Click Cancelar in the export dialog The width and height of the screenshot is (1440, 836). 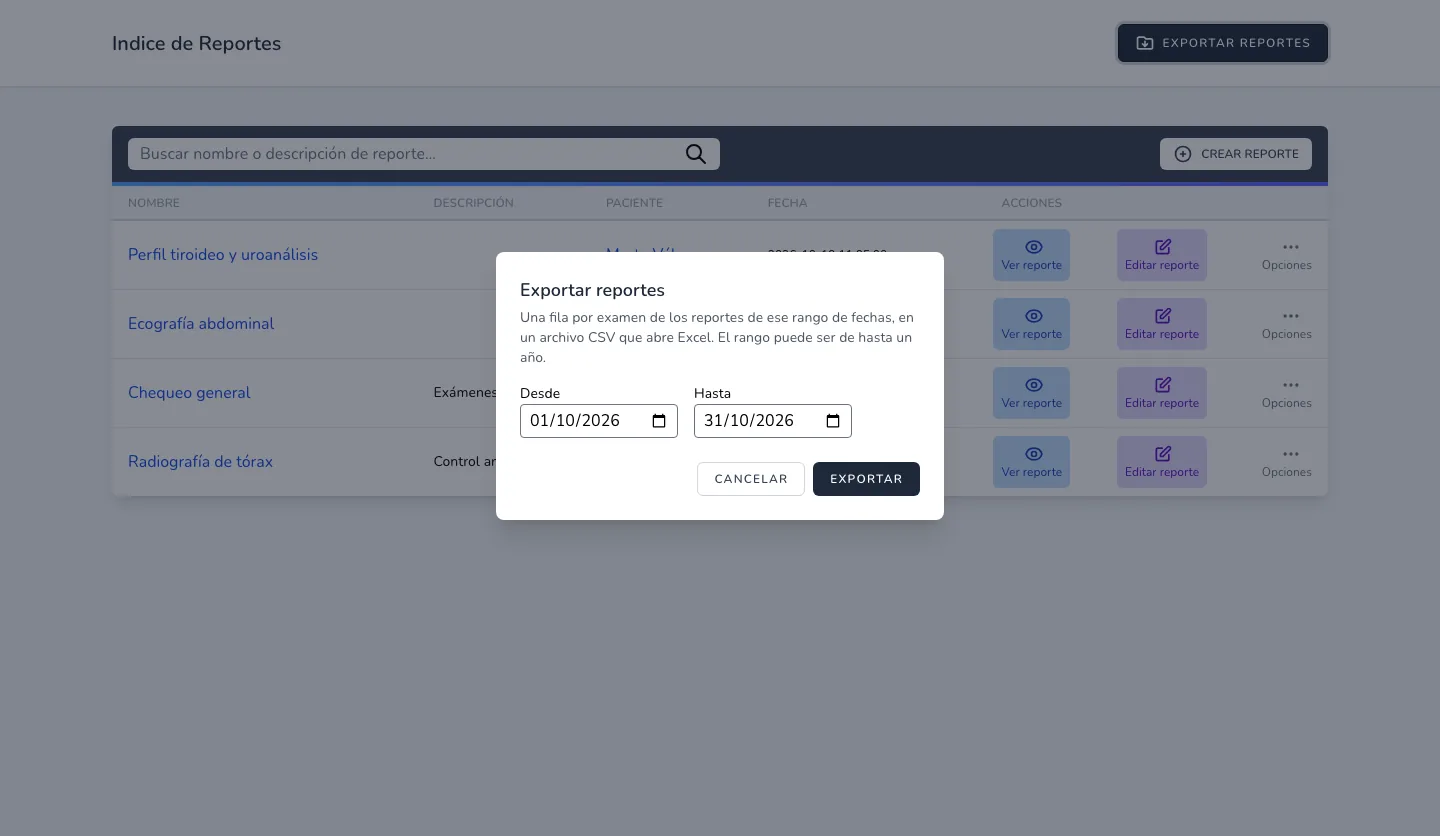pos(750,479)
